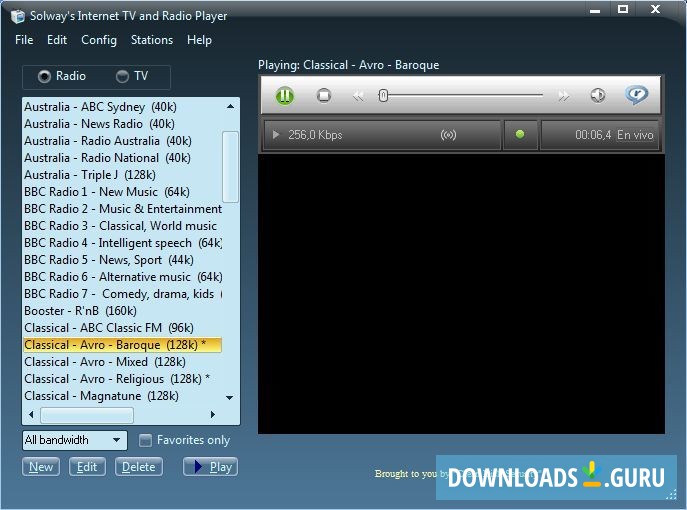Click the application icon in the title bar
The height and width of the screenshot is (510, 687).
tap(18, 16)
